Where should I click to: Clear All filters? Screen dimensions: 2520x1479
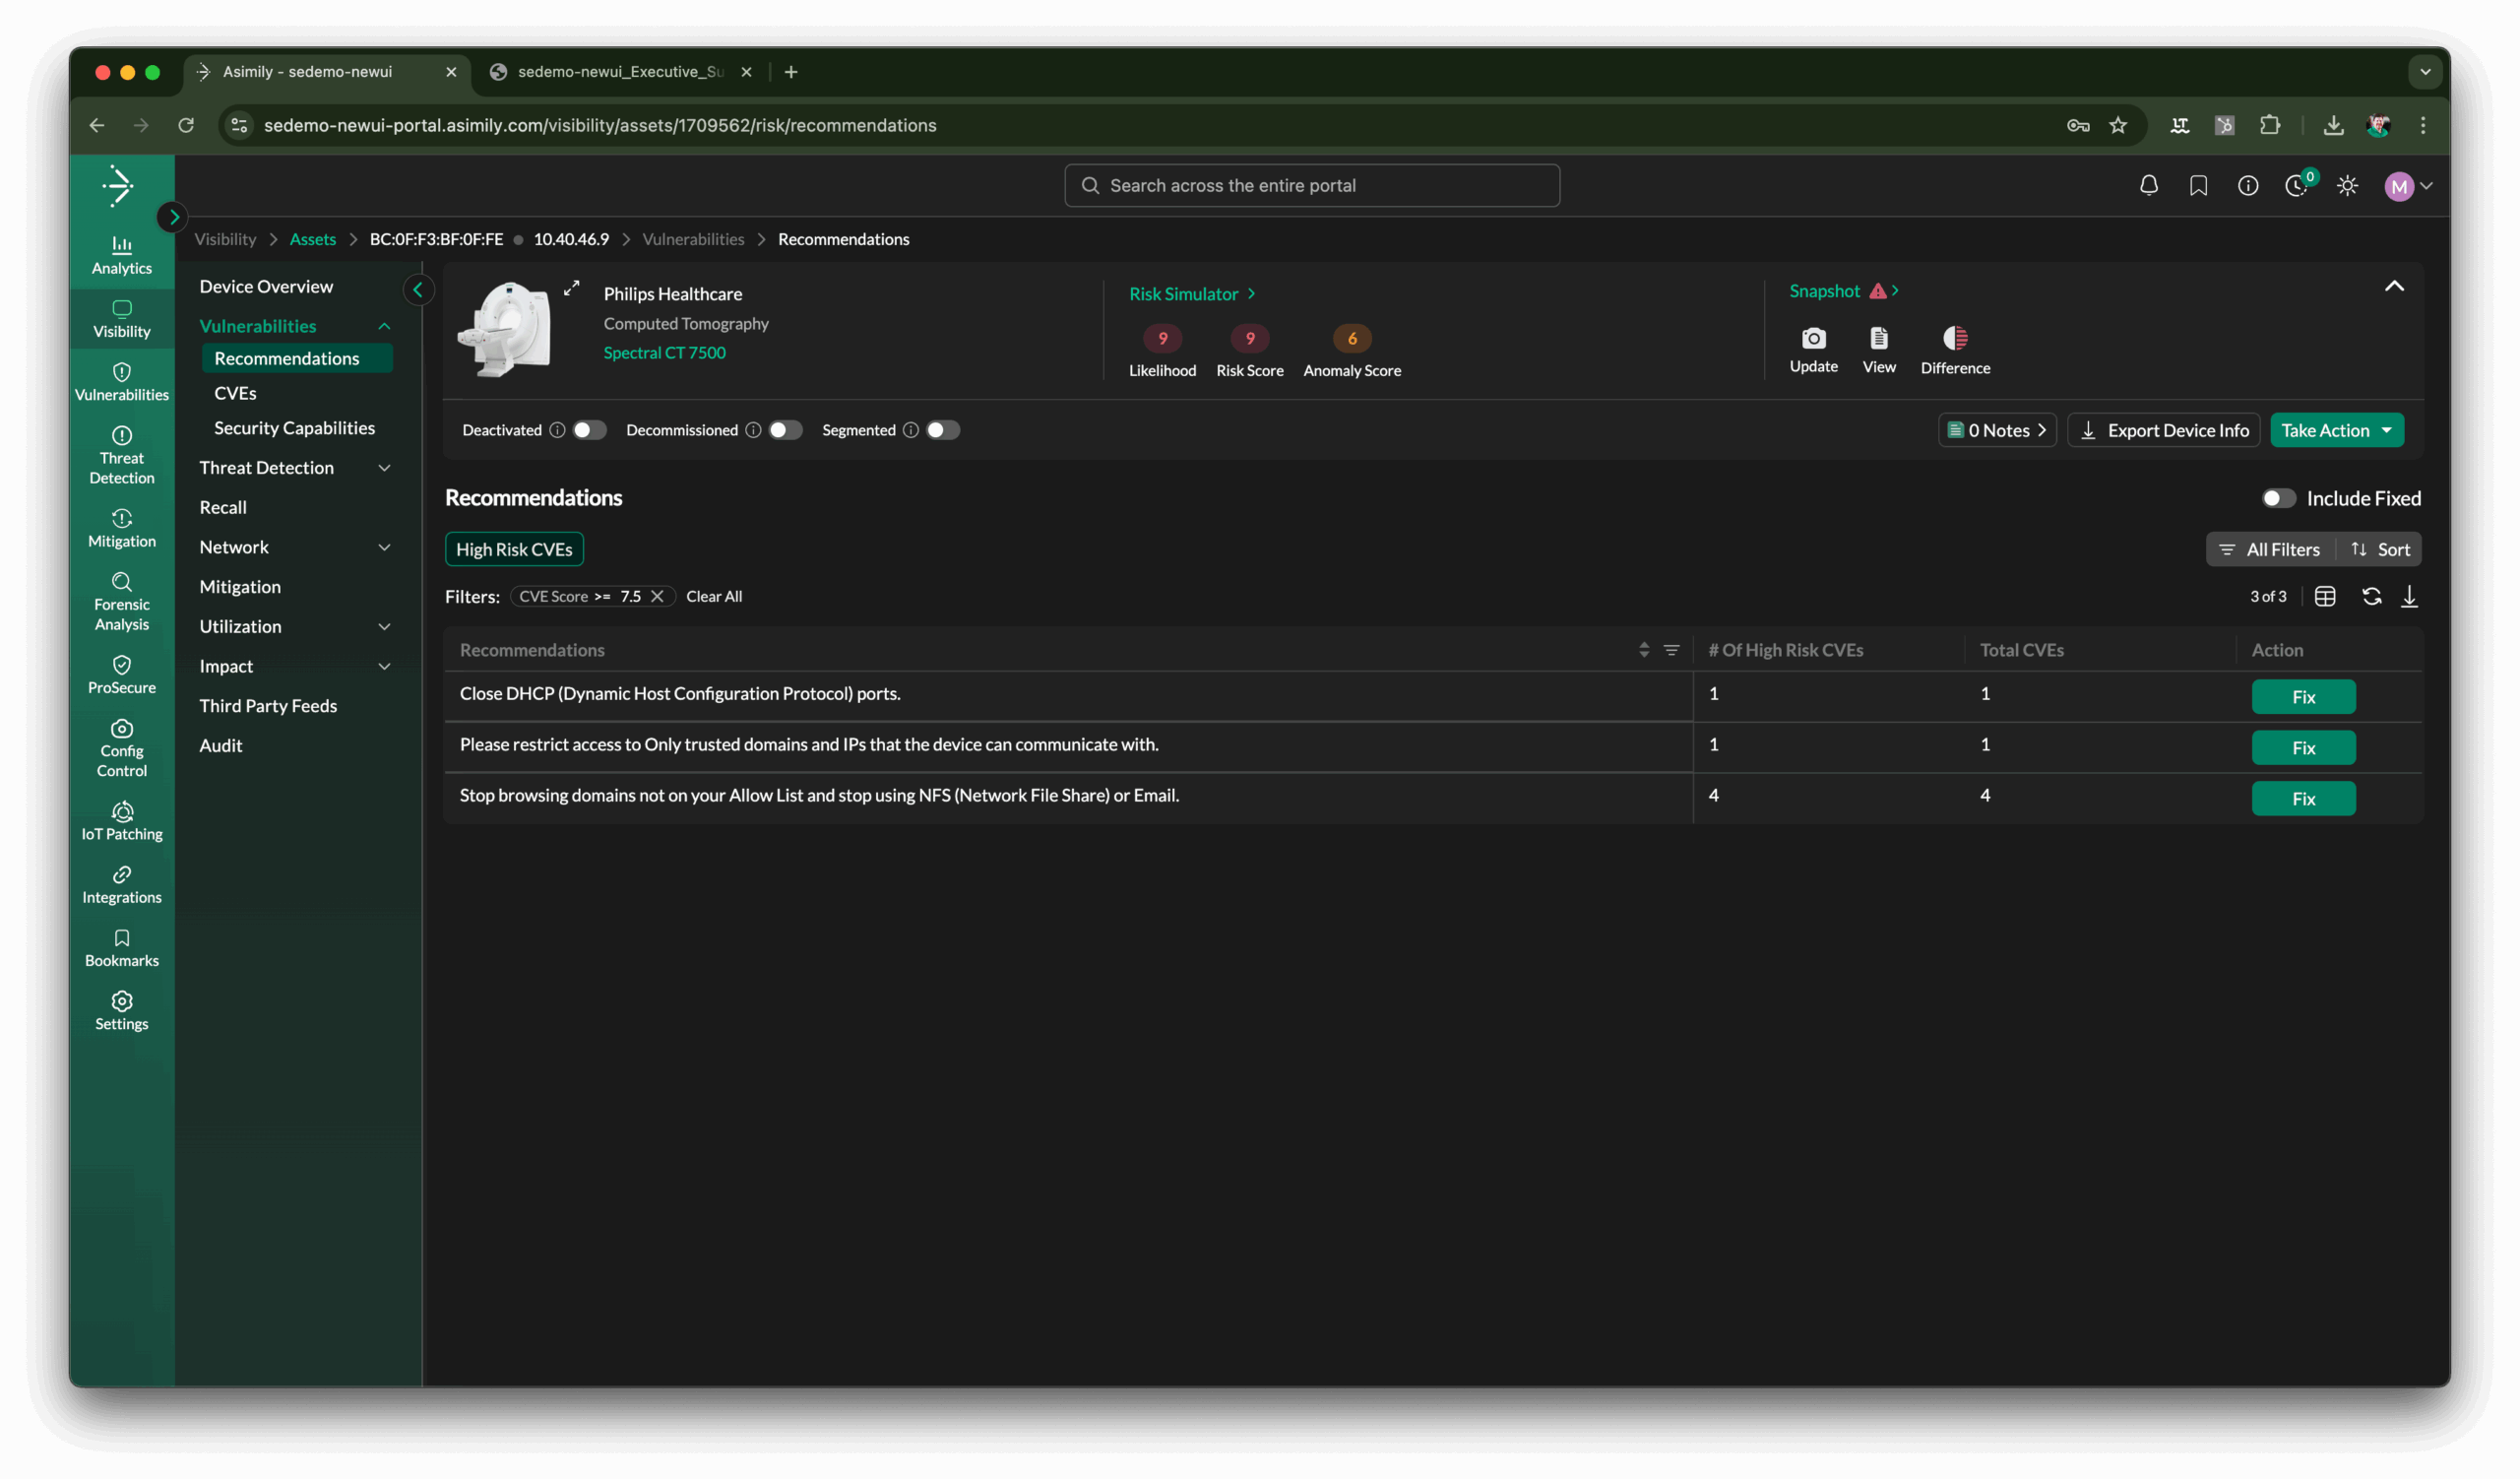714,596
